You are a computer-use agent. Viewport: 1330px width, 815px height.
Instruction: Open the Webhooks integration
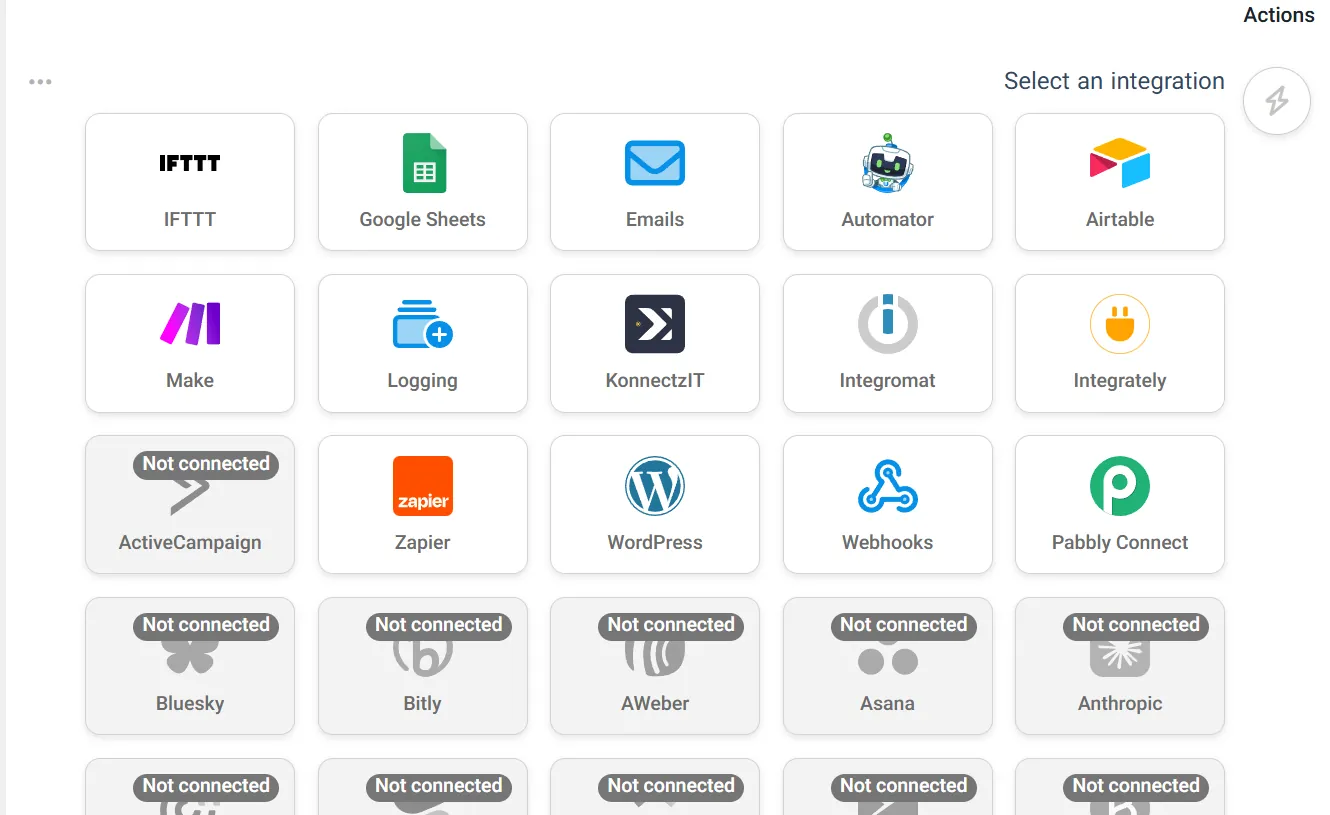[x=887, y=504]
